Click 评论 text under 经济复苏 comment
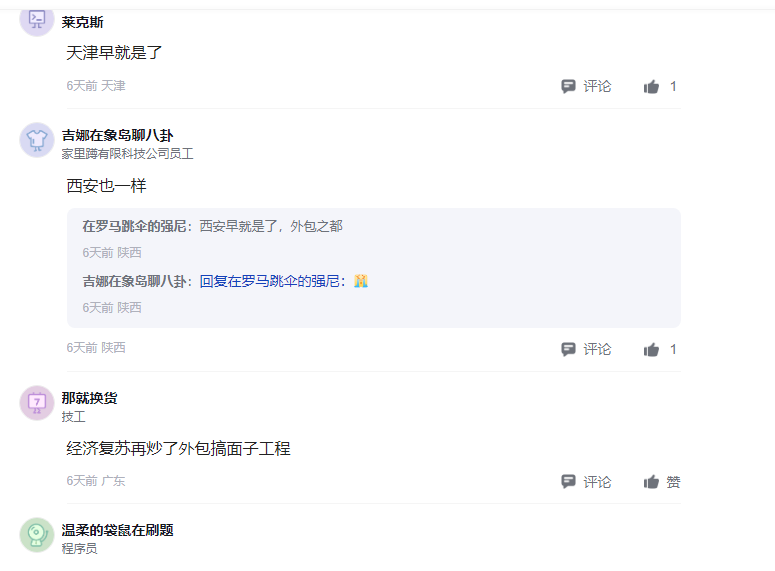The width and height of the screenshot is (775, 571). pos(597,482)
